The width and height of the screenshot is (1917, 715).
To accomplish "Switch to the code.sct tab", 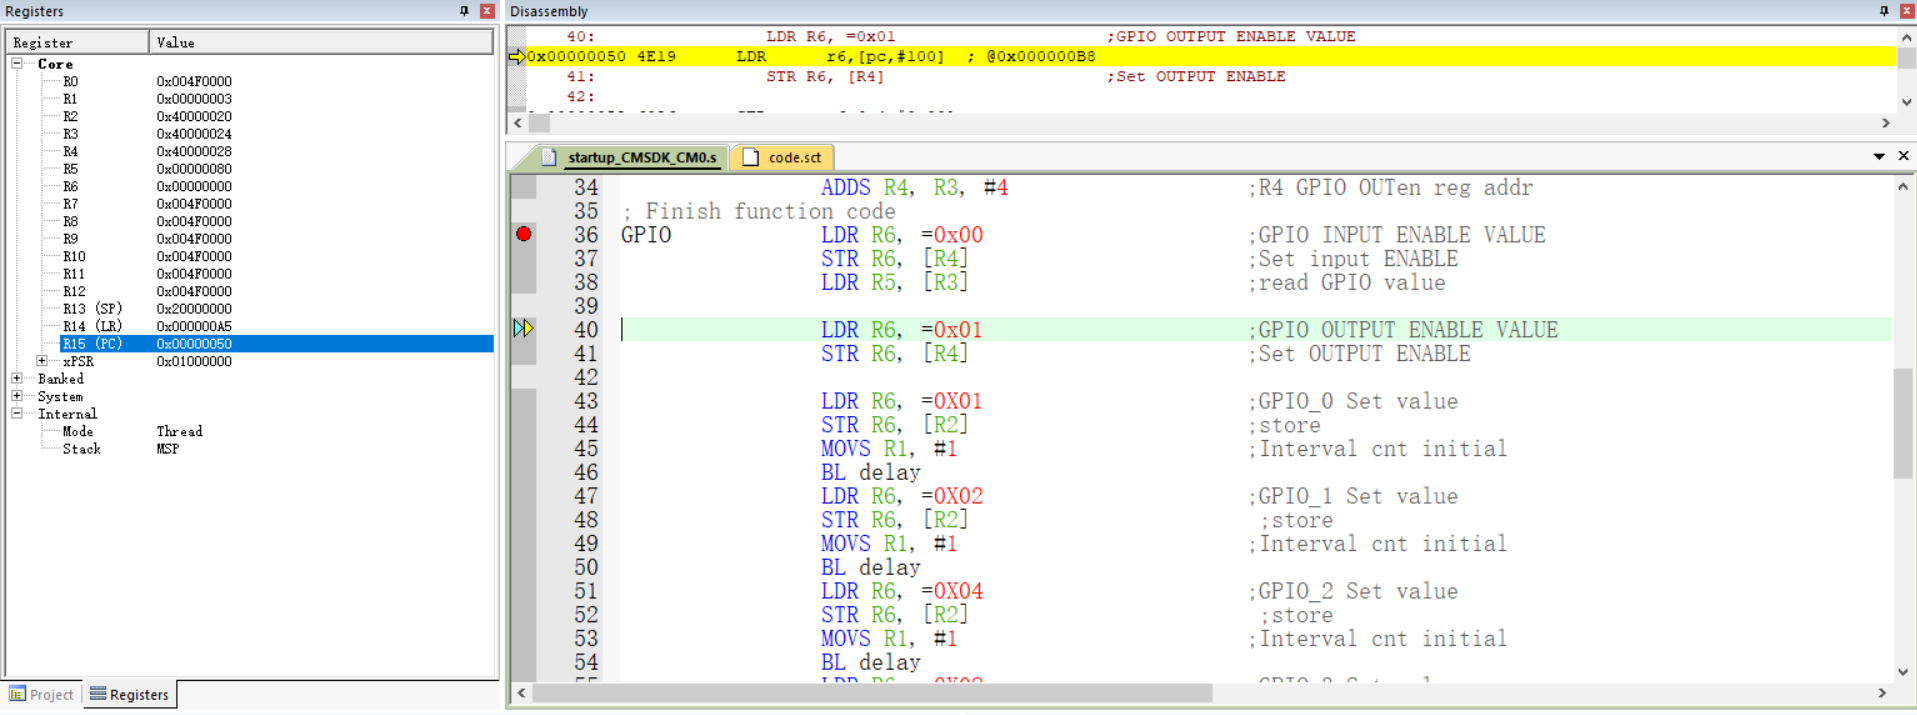I will pyautogui.click(x=783, y=158).
